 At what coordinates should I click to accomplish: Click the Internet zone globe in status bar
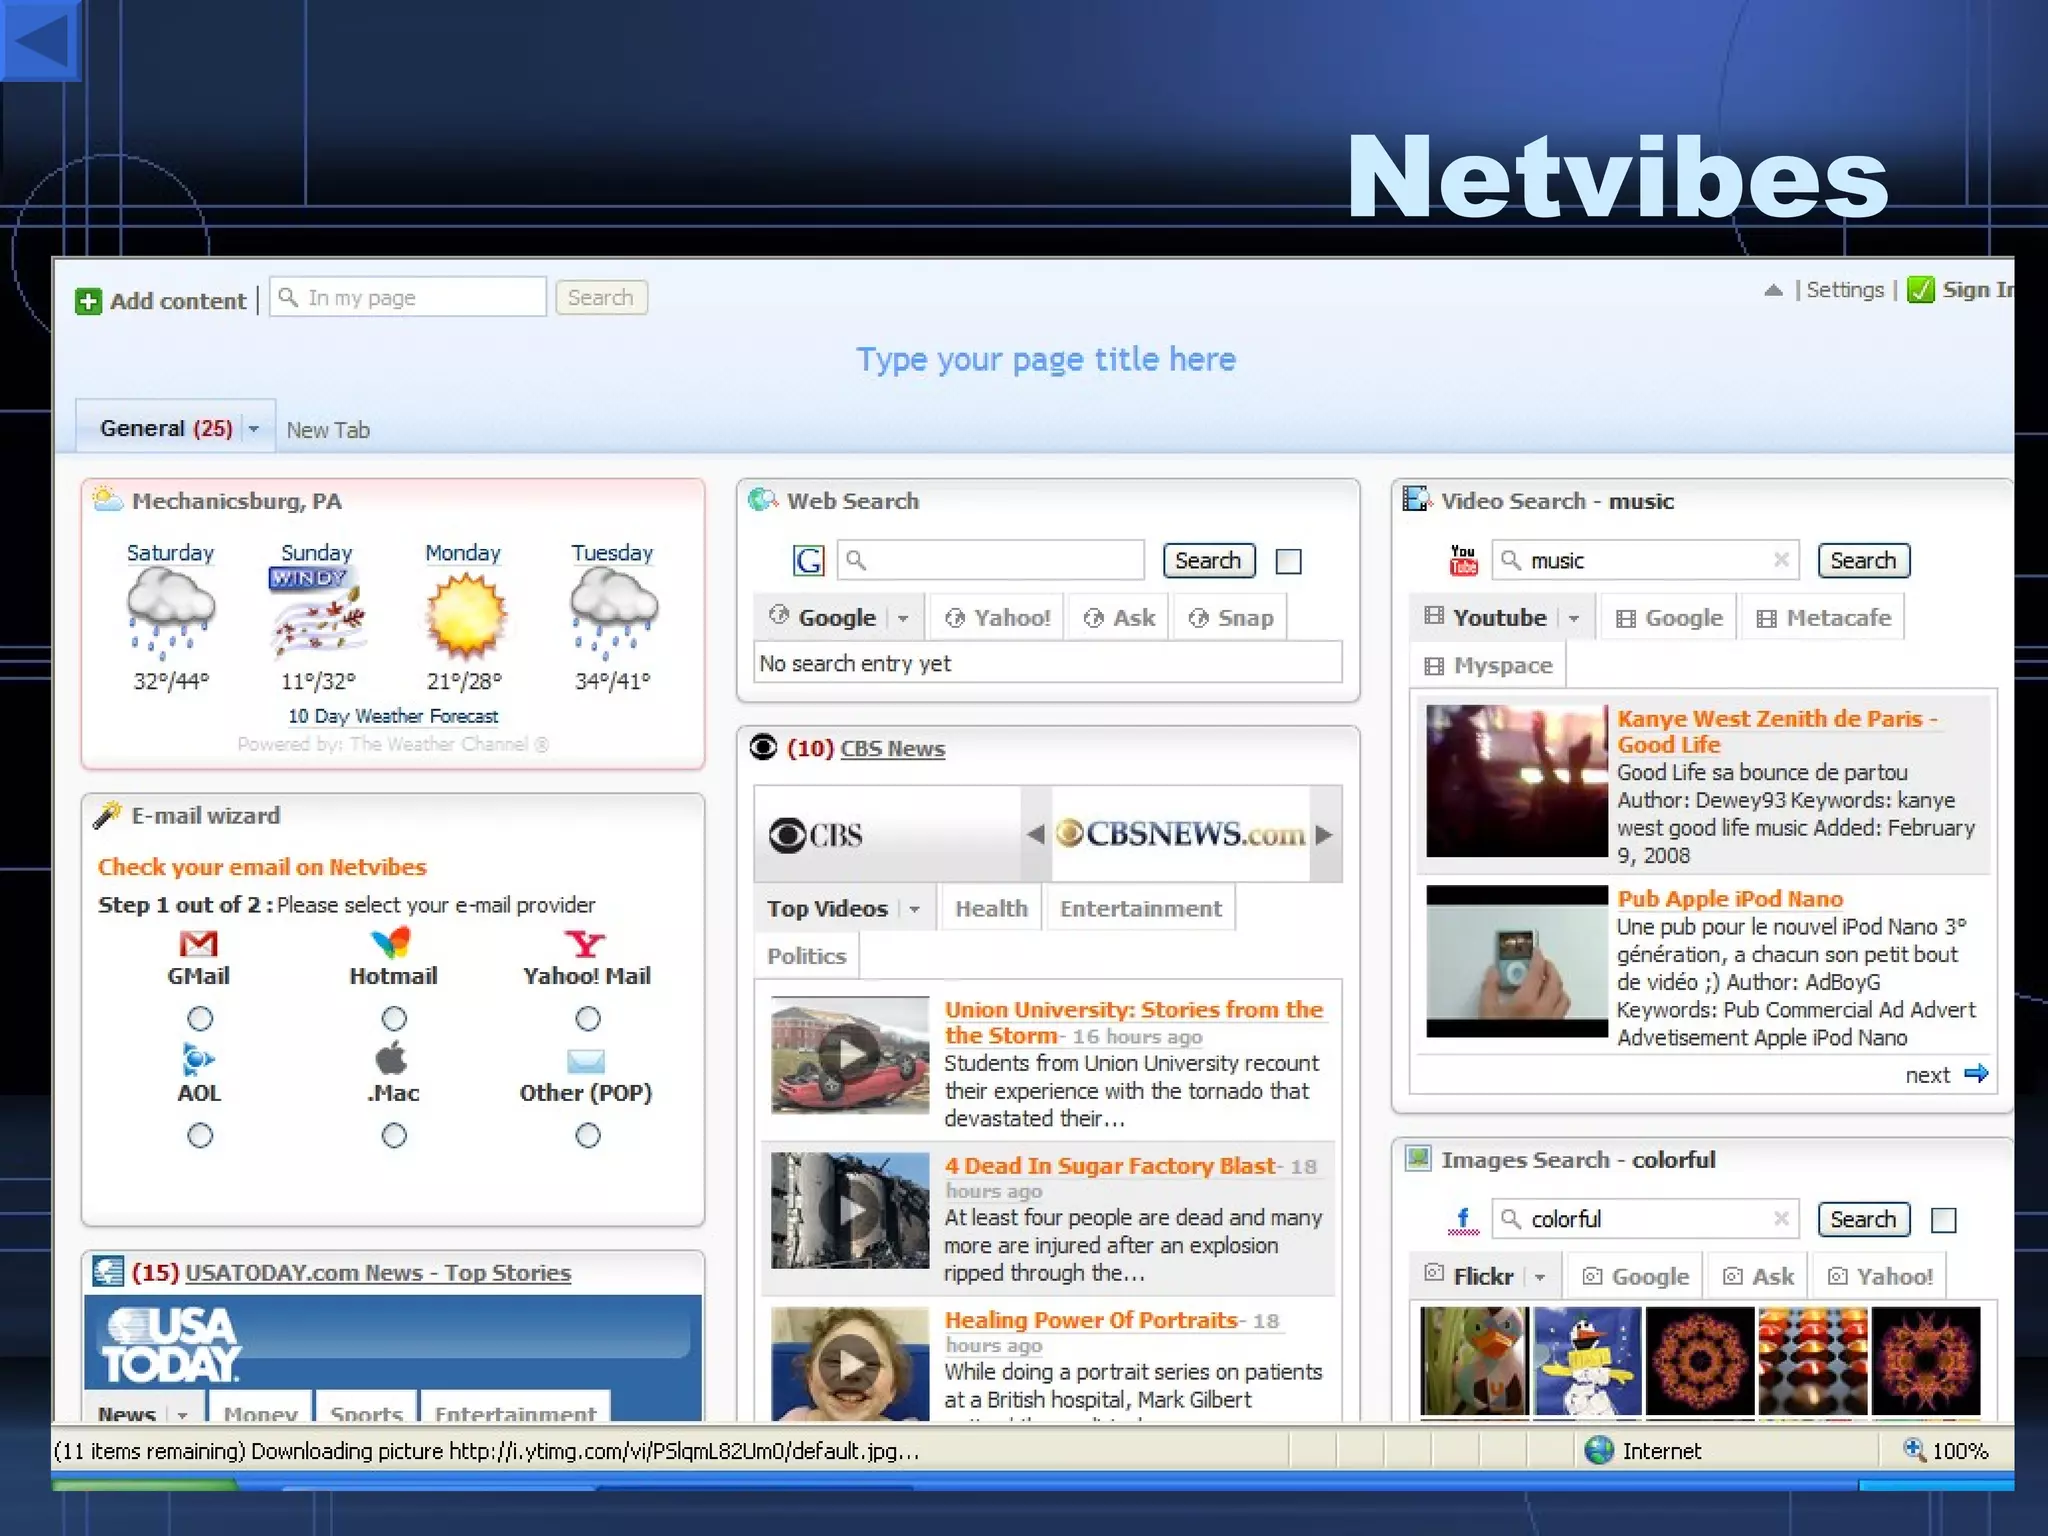1598,1450
